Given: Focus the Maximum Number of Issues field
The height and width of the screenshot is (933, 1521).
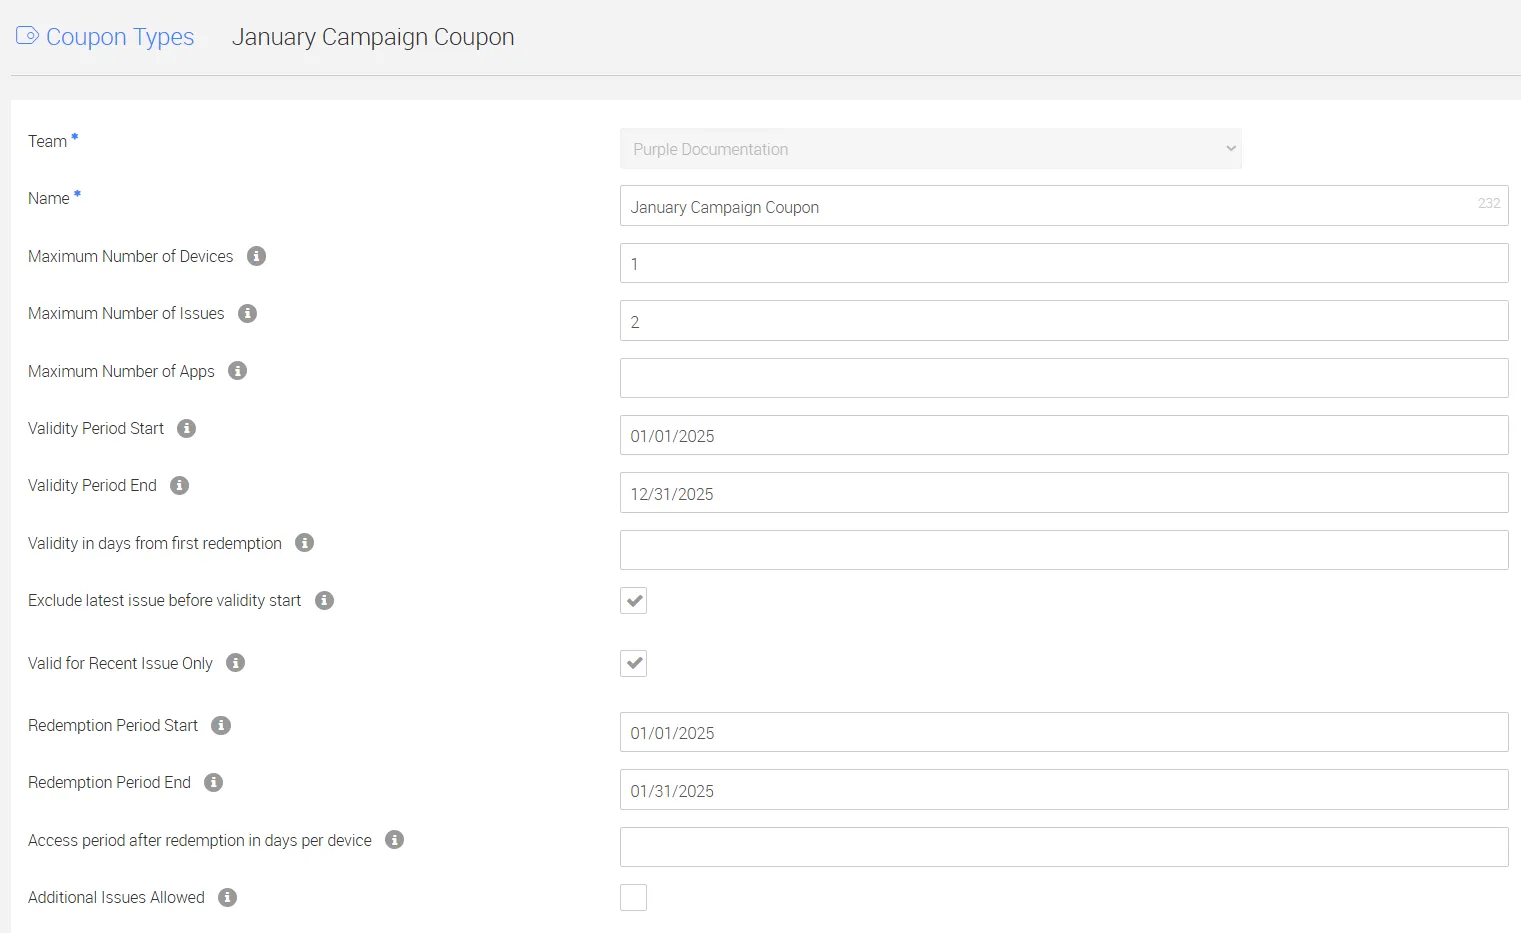Looking at the screenshot, I should (1064, 321).
